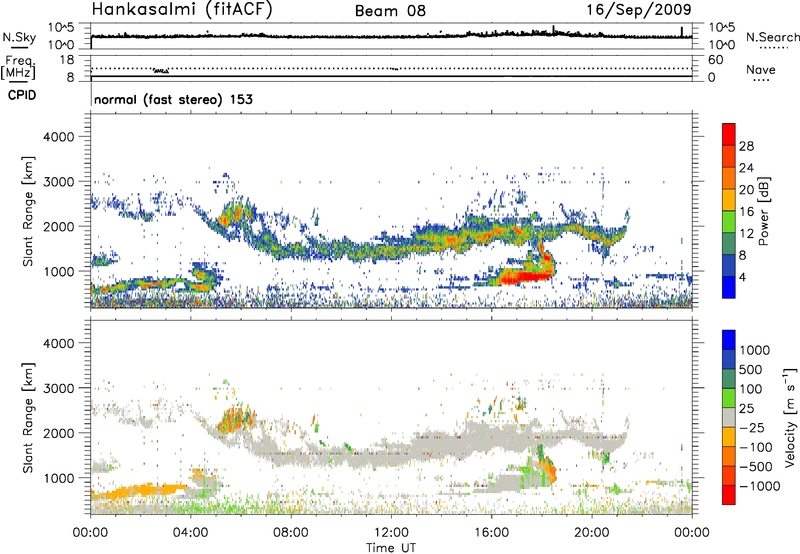Click the '28' power colorbar tick
800x554 pixels.
tap(746, 146)
